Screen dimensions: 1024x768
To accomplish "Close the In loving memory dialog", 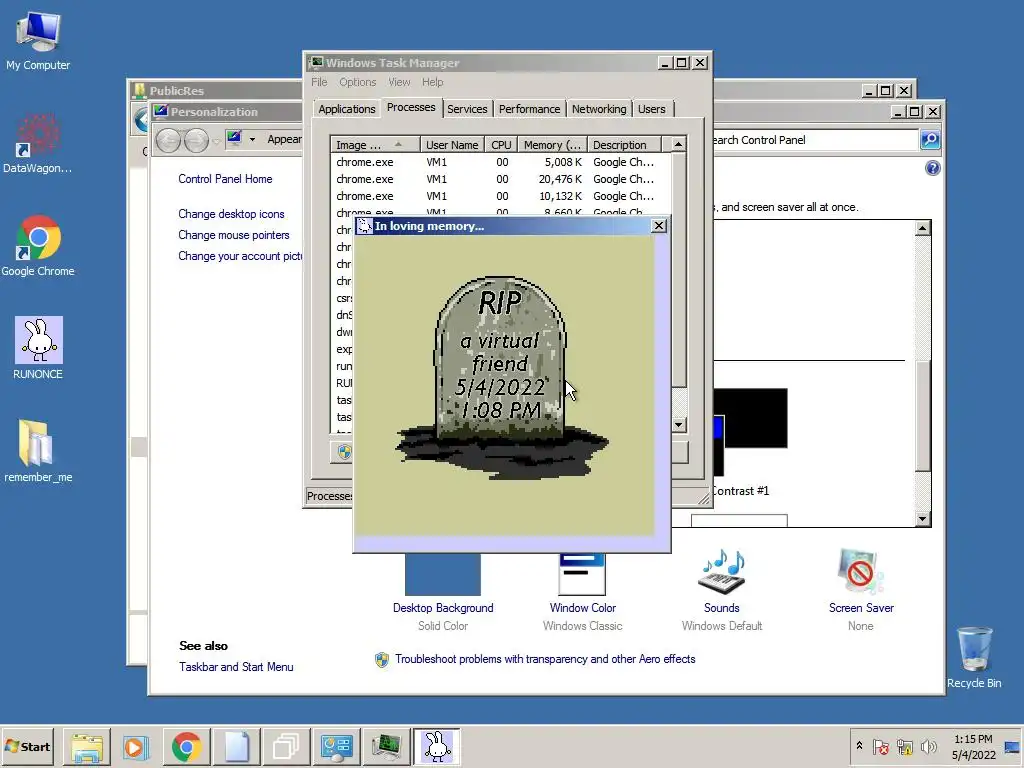I will pyautogui.click(x=659, y=225).
